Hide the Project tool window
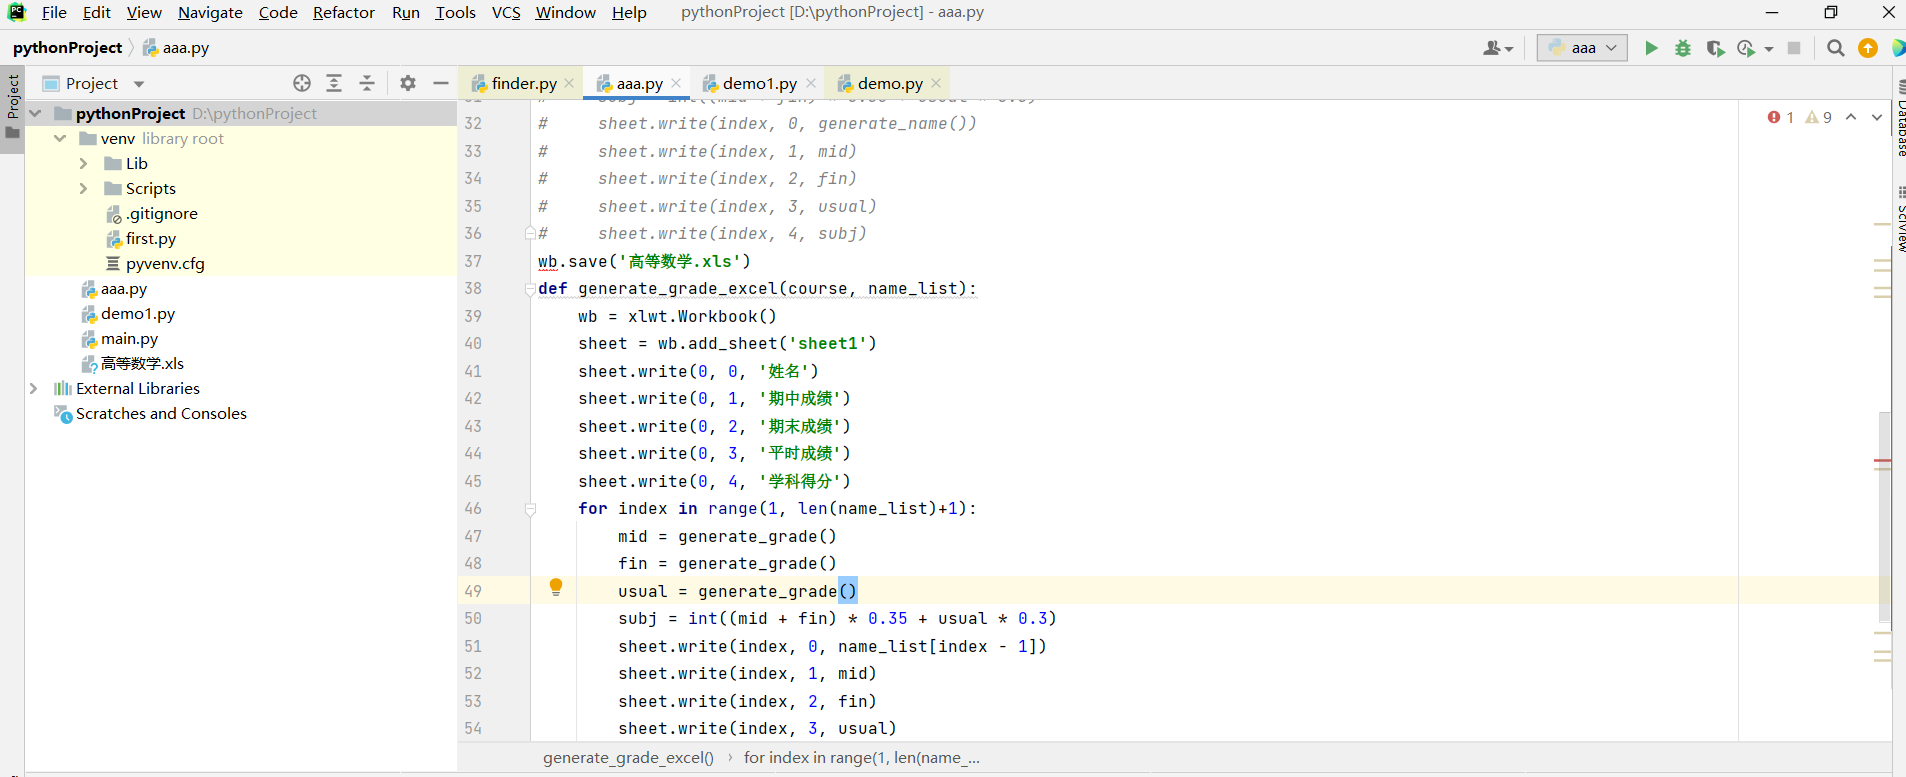The image size is (1906, 777). click(x=441, y=83)
